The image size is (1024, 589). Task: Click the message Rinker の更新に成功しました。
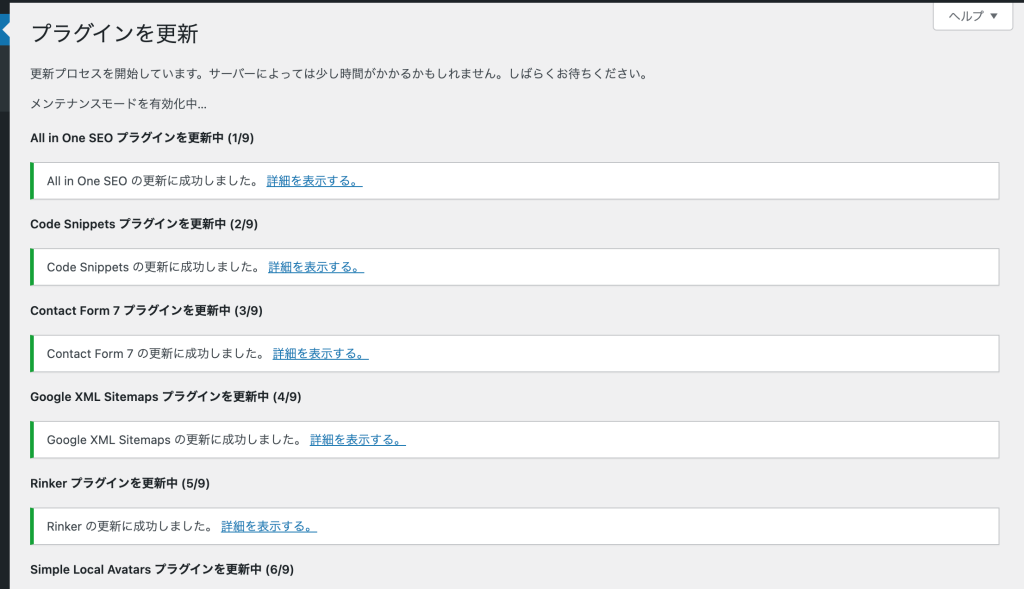click(x=131, y=526)
